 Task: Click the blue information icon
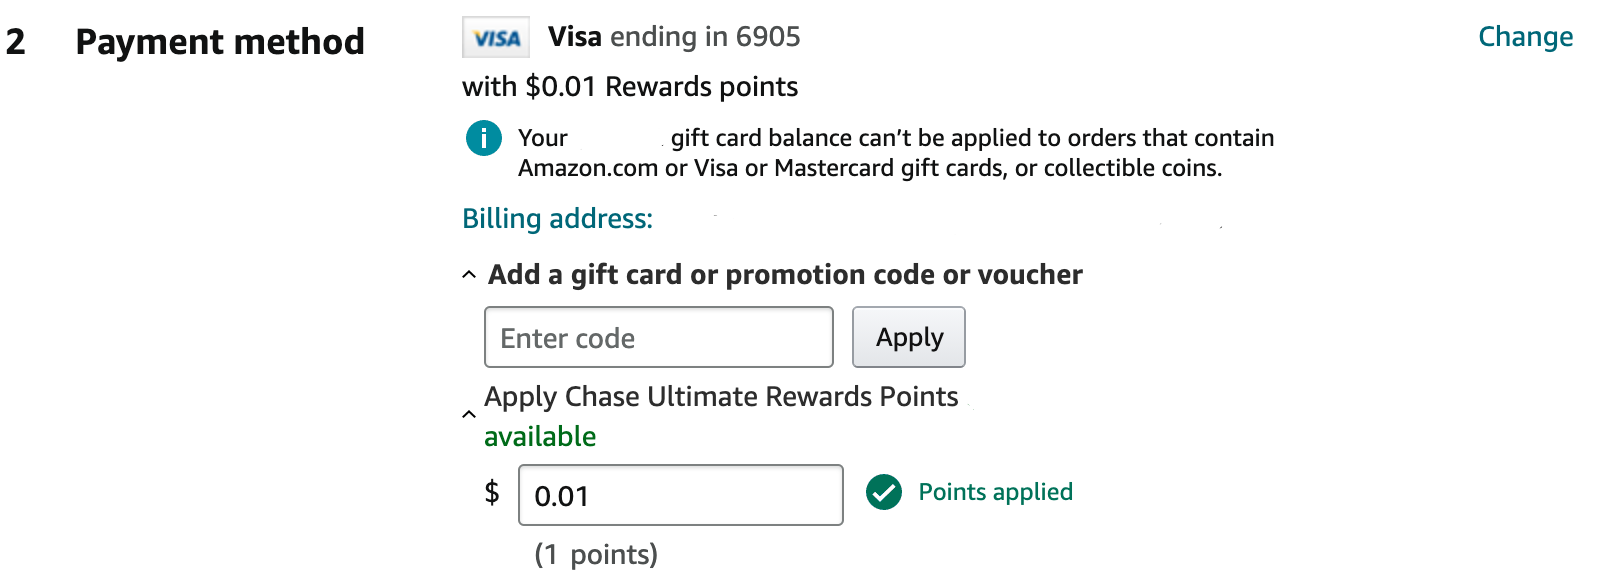click(x=483, y=138)
